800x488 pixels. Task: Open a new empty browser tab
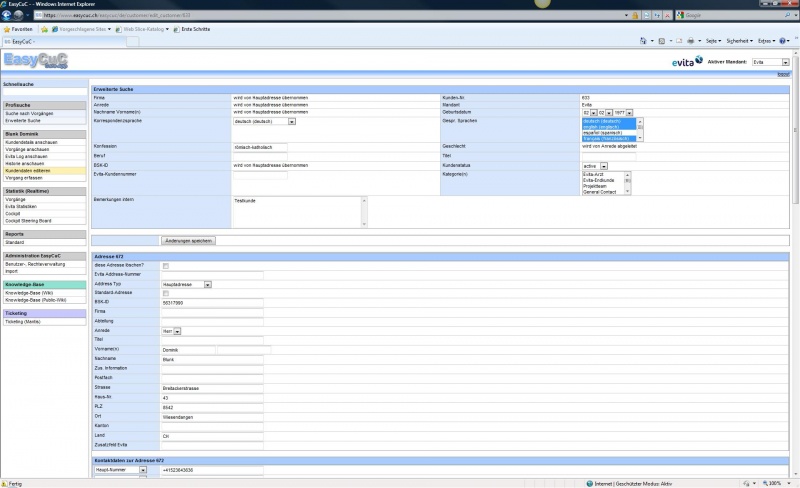[x=132, y=41]
